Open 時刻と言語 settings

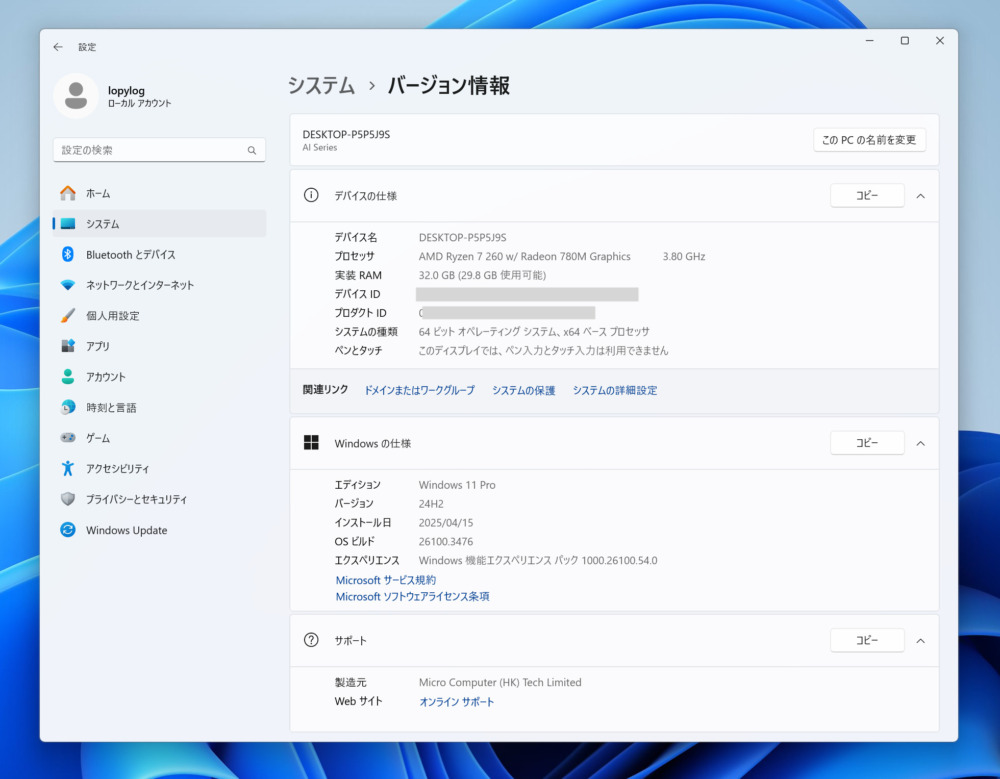[x=159, y=407]
